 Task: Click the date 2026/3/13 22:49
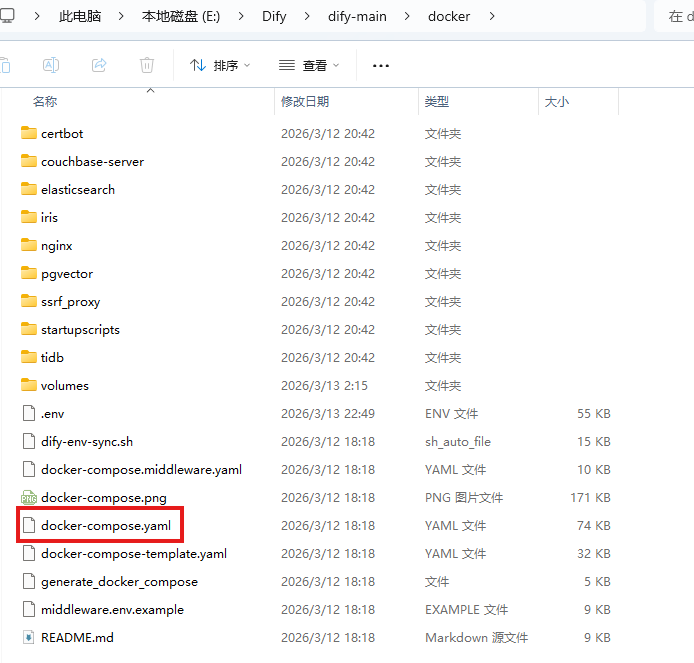point(328,413)
